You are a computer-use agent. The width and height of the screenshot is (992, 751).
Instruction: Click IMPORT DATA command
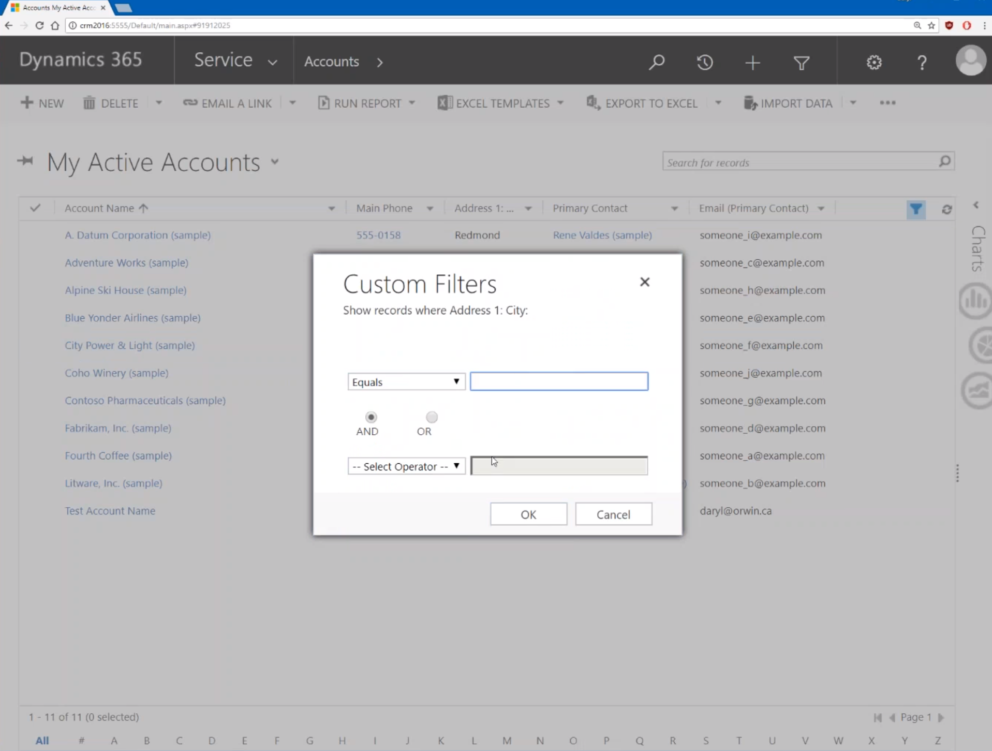[x=788, y=103]
